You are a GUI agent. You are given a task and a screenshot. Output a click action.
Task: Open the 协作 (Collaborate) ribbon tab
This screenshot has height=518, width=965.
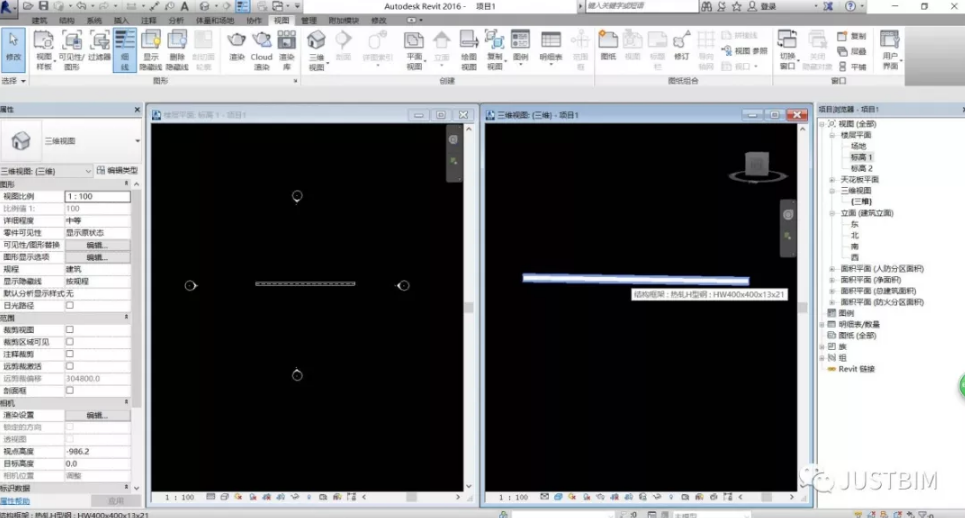[254, 20]
